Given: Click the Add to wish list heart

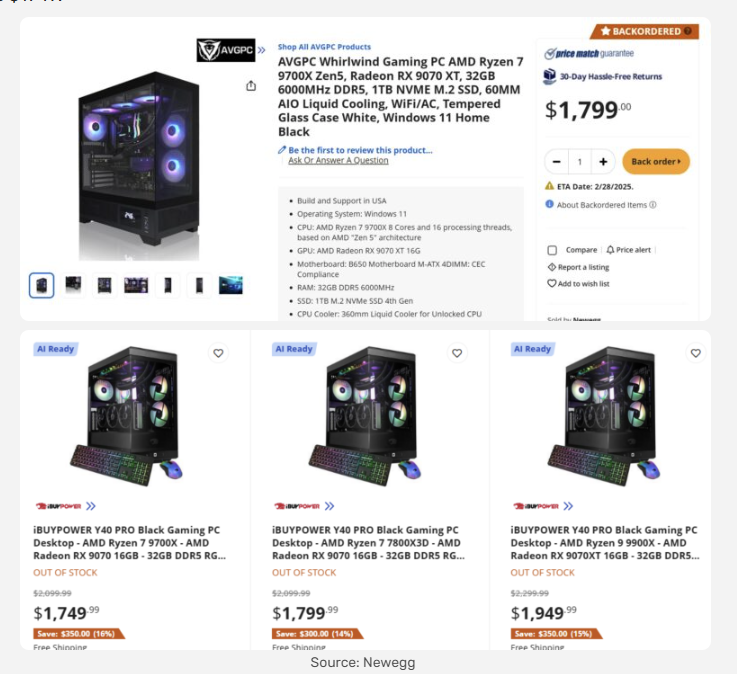Looking at the screenshot, I should 551,283.
